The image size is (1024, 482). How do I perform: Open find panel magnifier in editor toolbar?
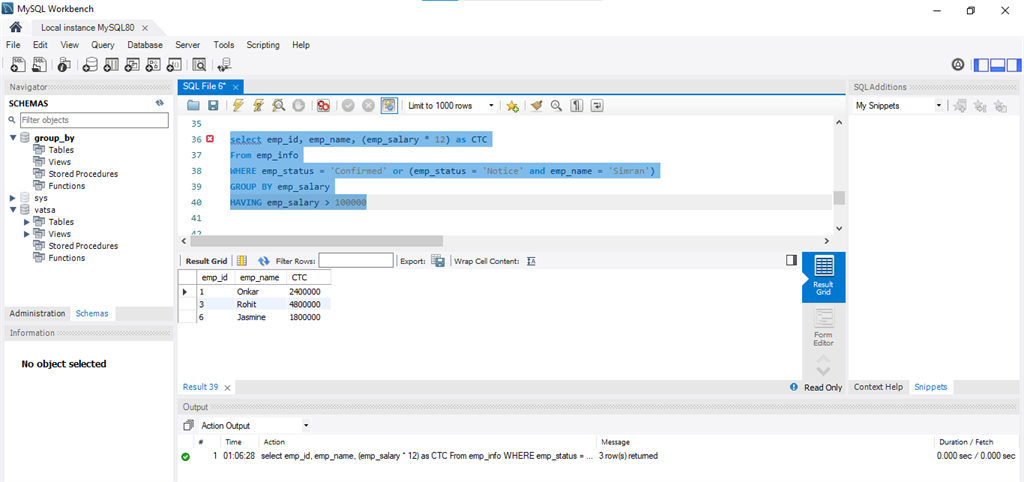[x=556, y=105]
